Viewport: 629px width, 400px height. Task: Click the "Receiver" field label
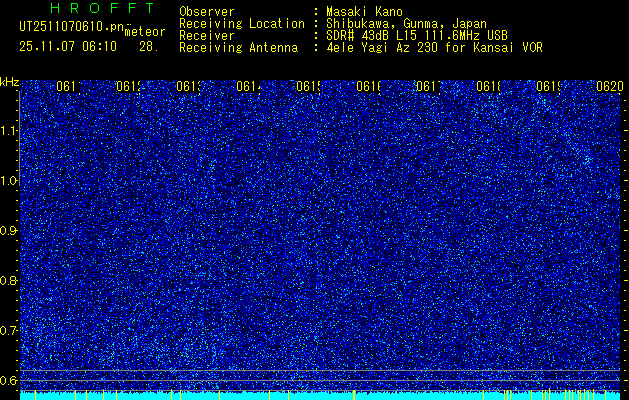(207, 36)
